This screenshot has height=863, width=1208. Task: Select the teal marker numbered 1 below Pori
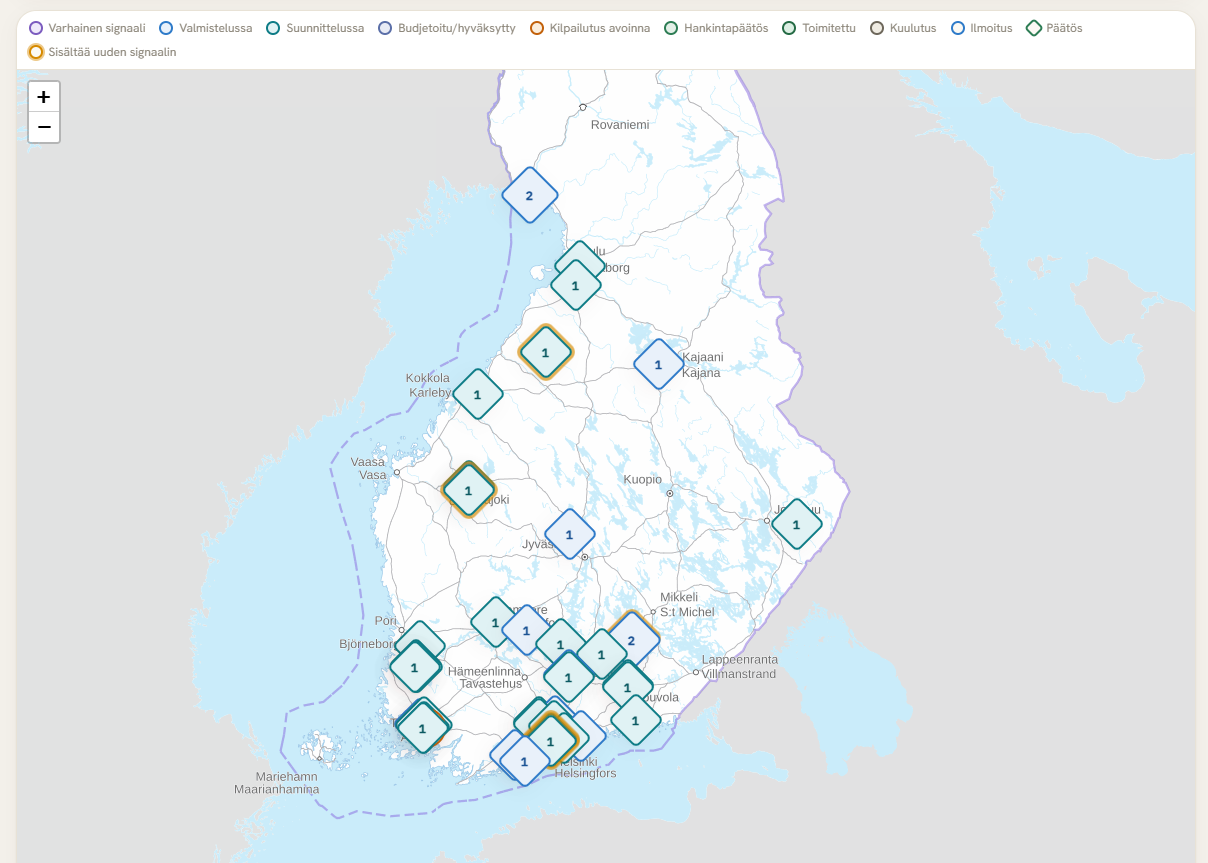[x=414, y=666]
